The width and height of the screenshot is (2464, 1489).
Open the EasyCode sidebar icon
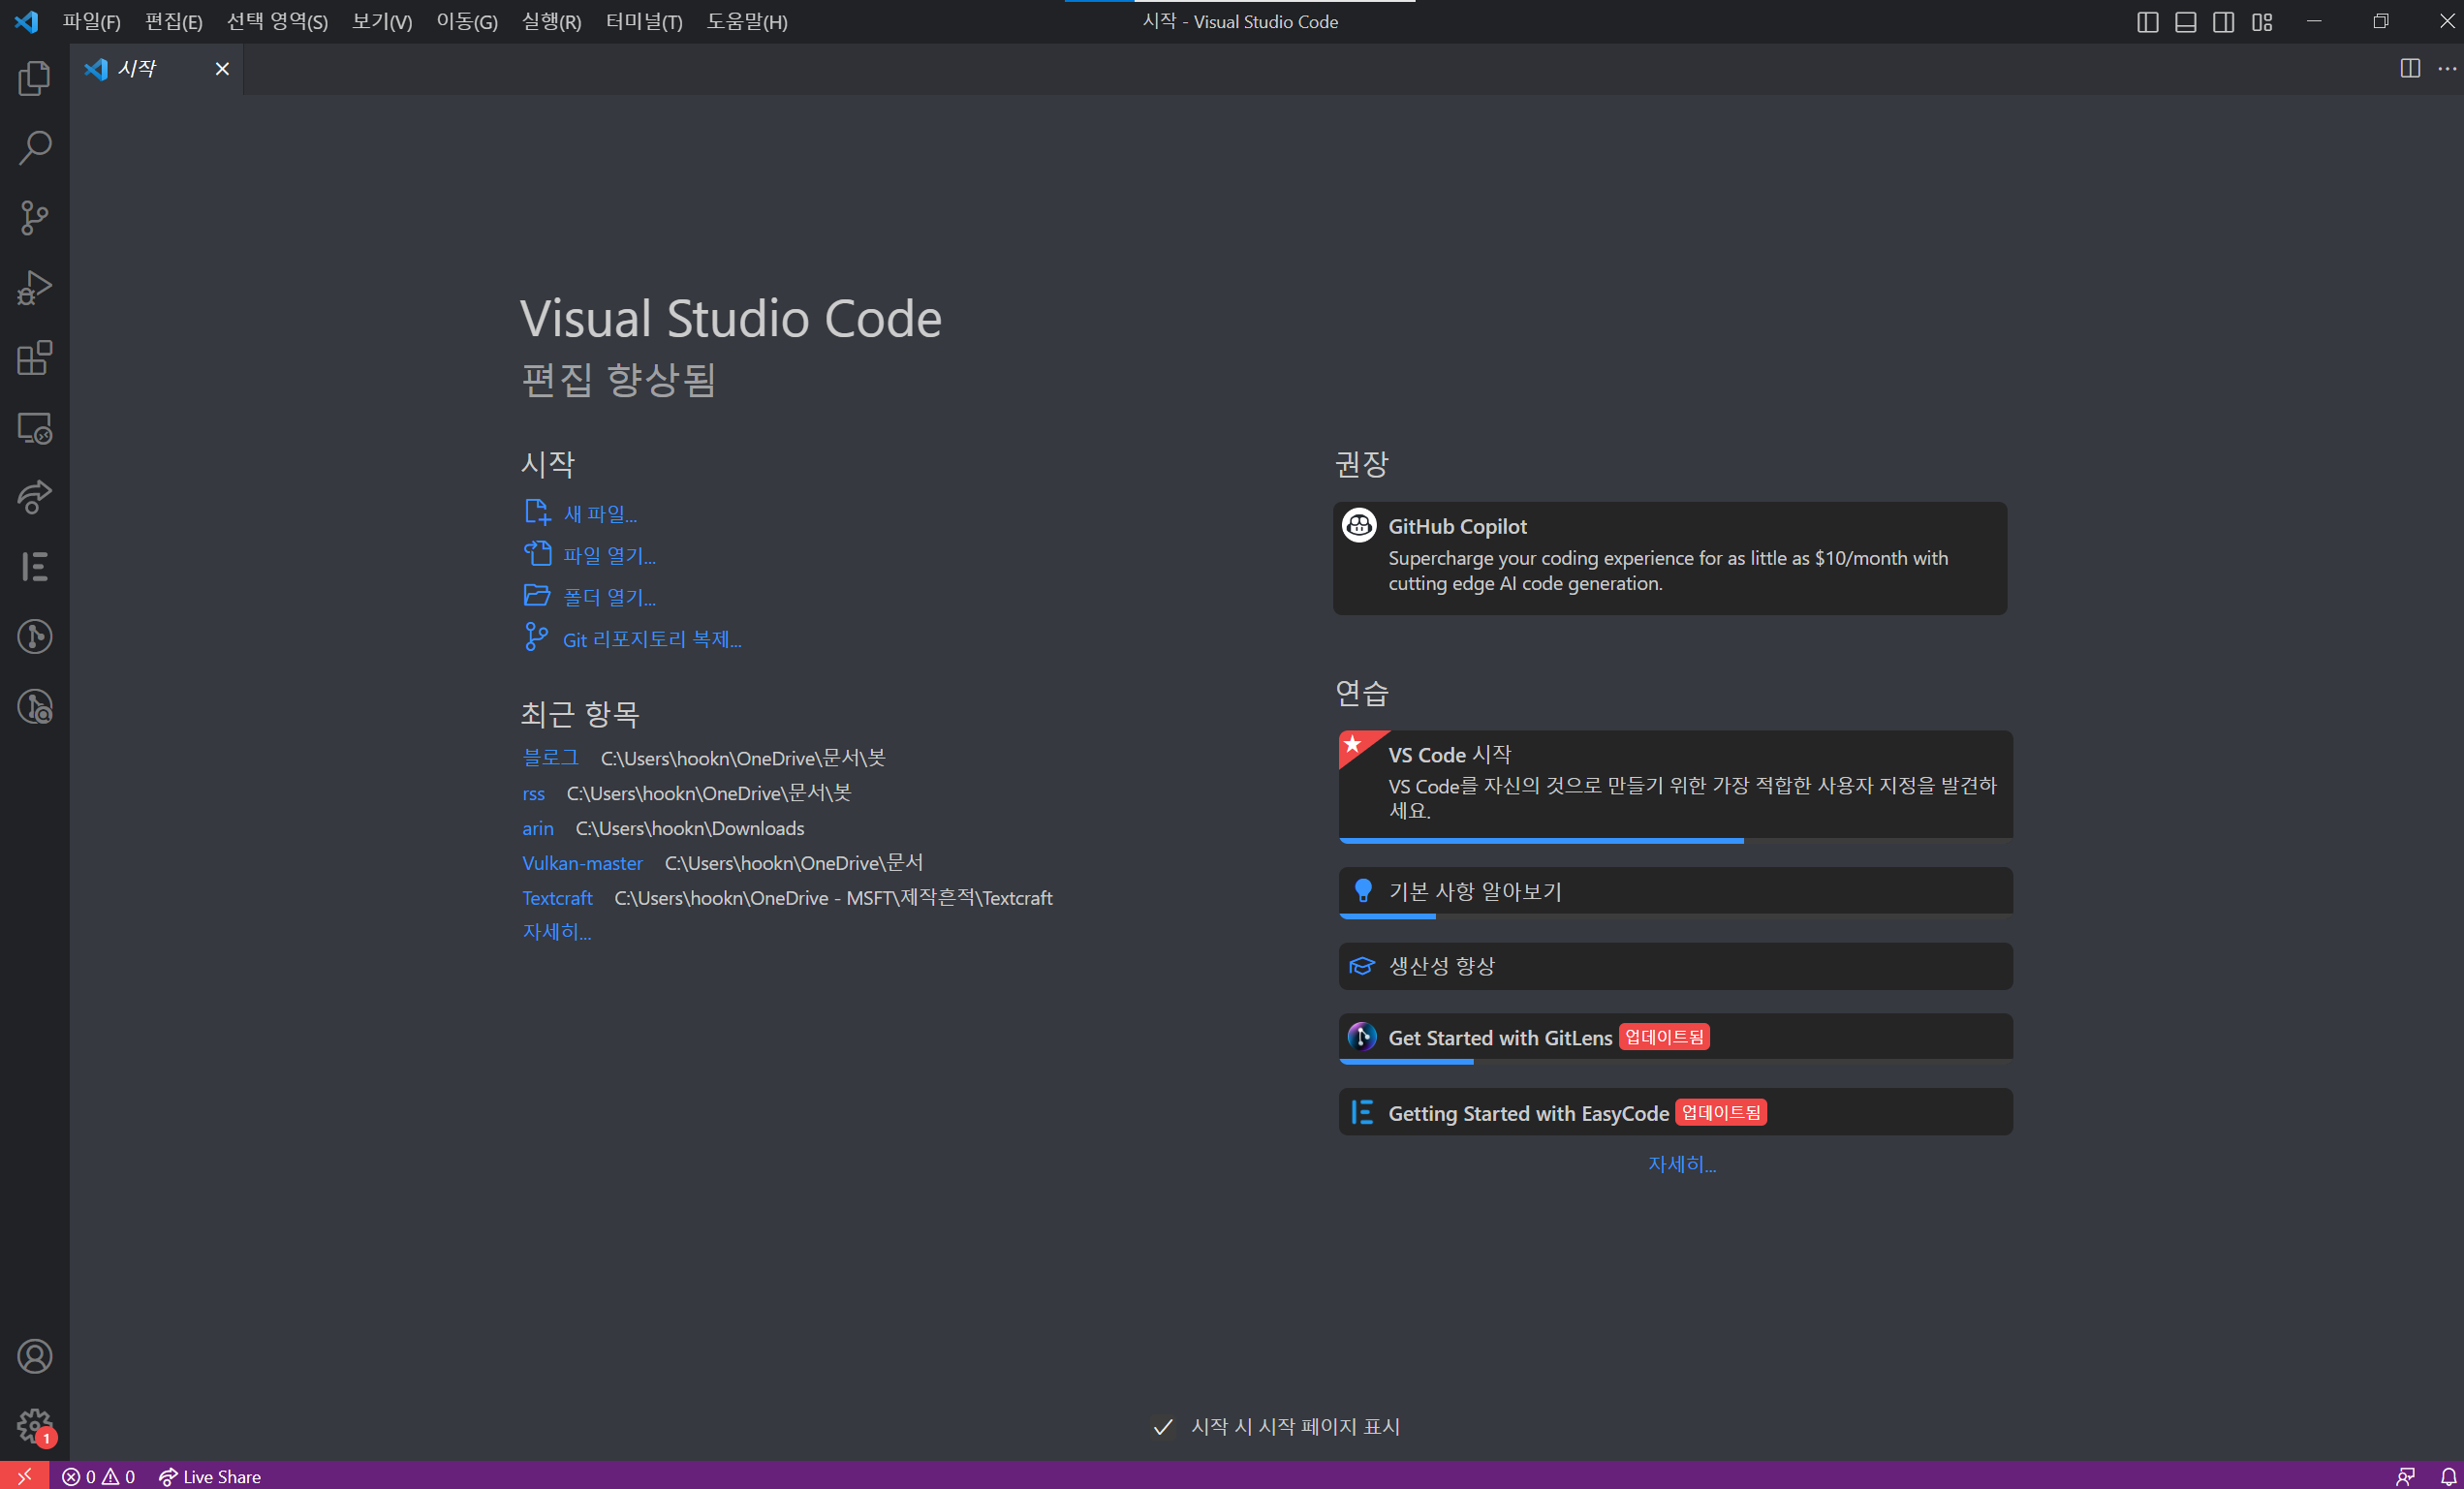[x=34, y=567]
